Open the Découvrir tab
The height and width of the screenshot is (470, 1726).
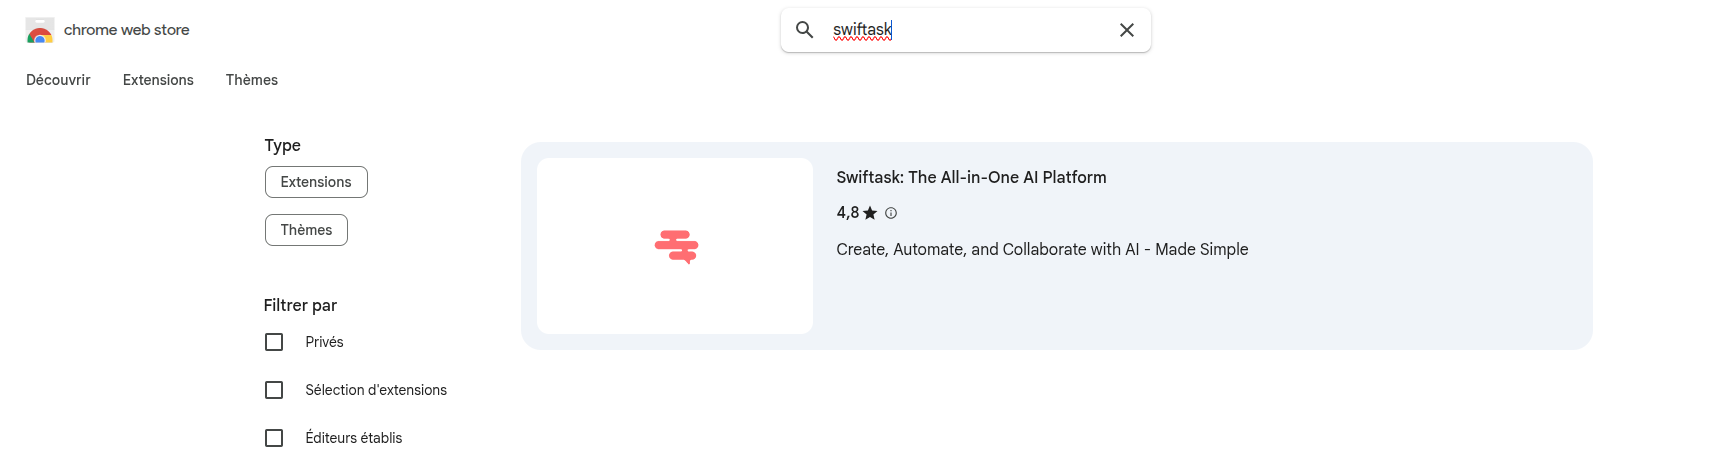click(58, 80)
